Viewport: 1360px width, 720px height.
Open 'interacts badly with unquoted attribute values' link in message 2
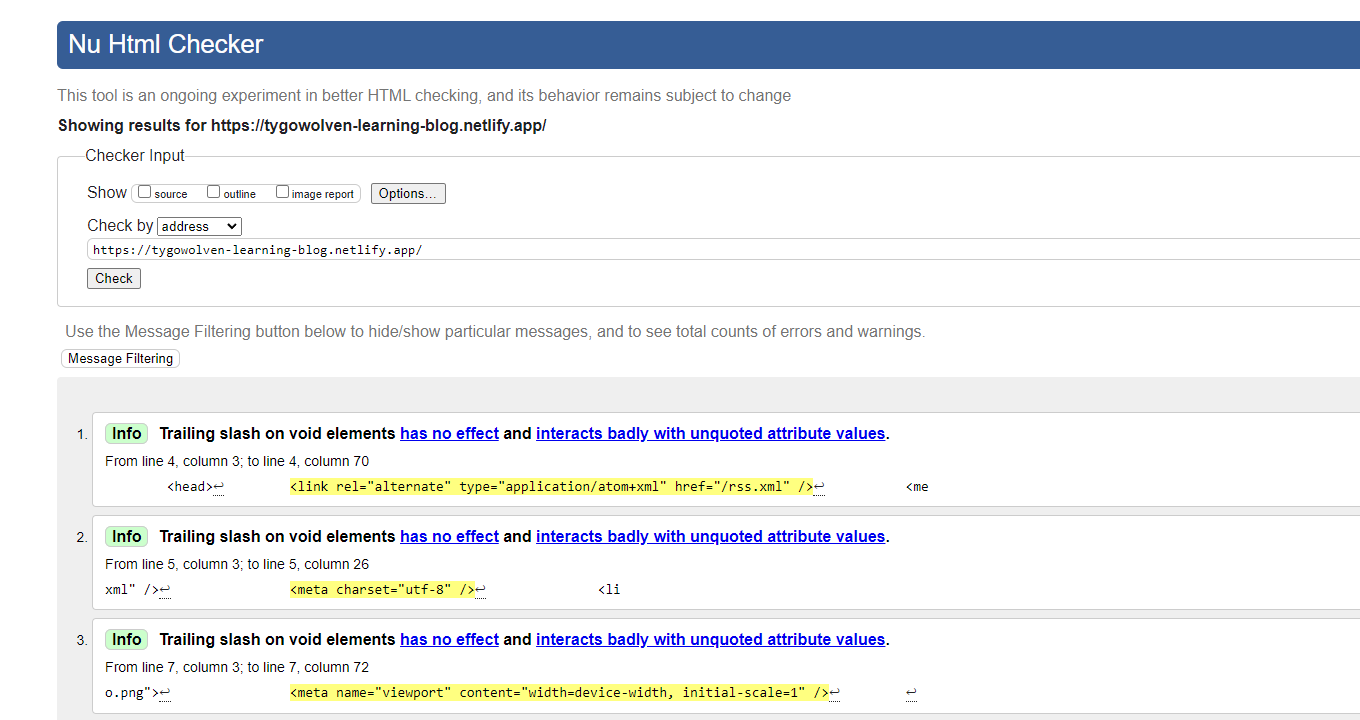tap(710, 536)
